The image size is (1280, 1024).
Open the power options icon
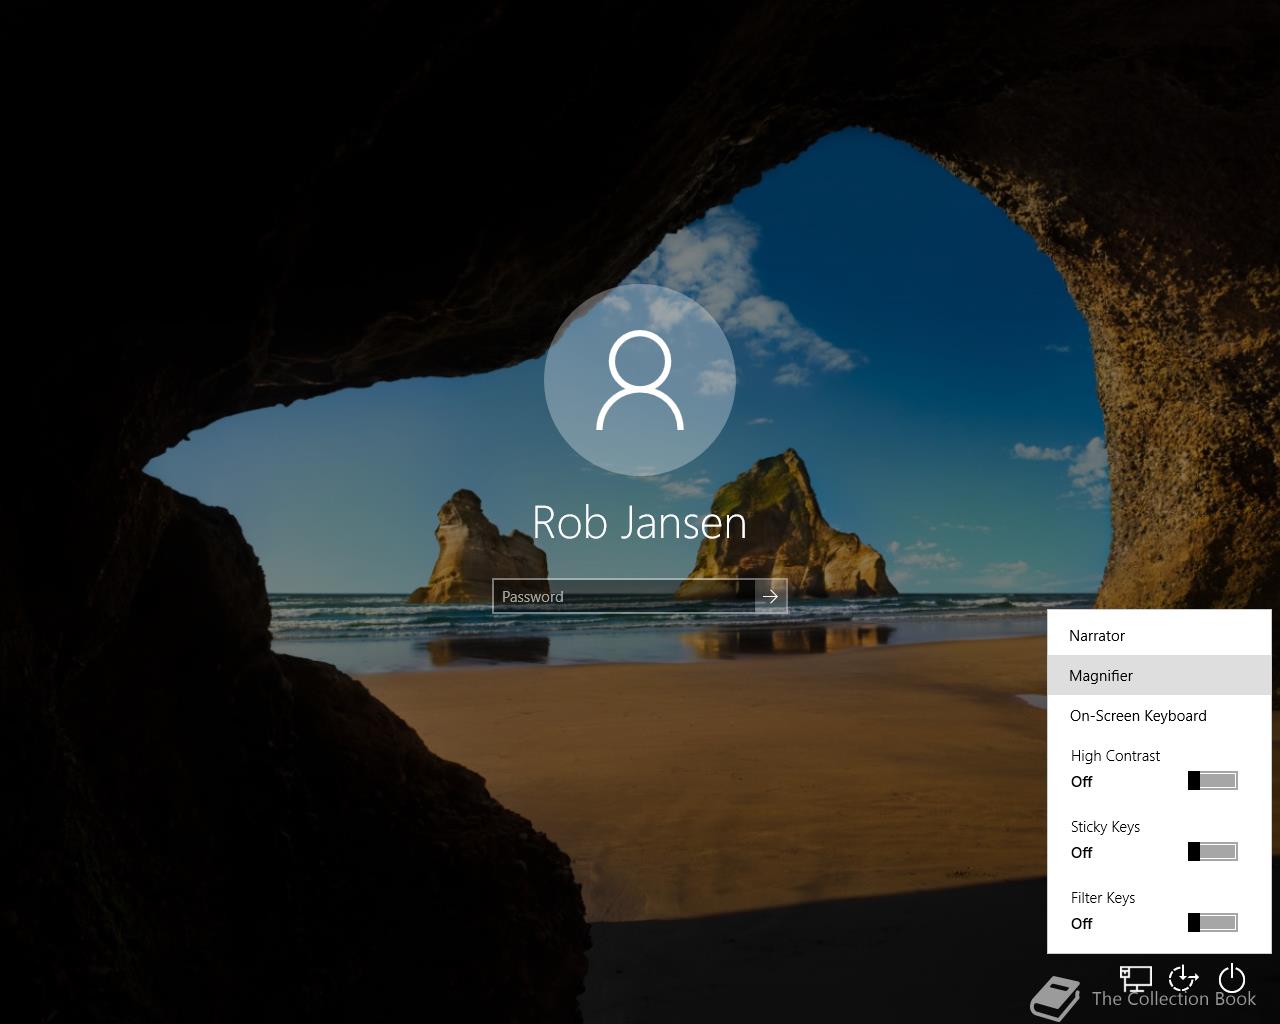click(x=1232, y=977)
